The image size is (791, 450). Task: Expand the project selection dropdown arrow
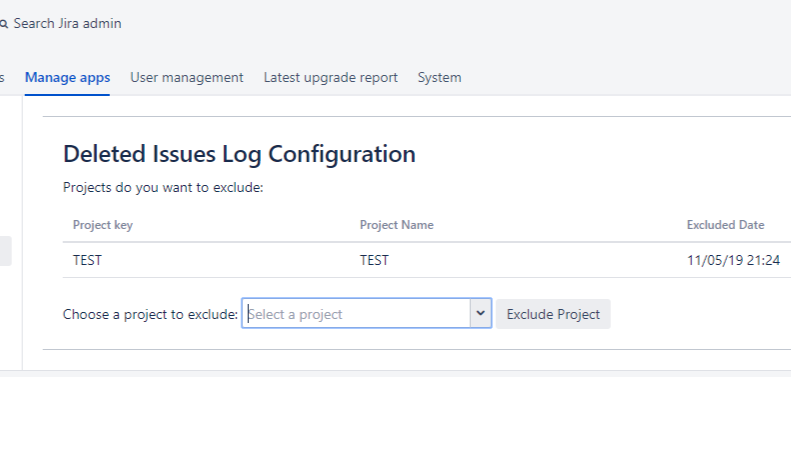coord(481,314)
